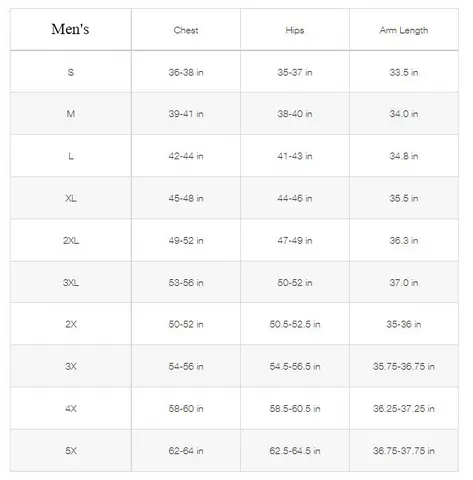The height and width of the screenshot is (480, 473).
Task: Select the 36-38 in chest cell
Action: (186, 72)
